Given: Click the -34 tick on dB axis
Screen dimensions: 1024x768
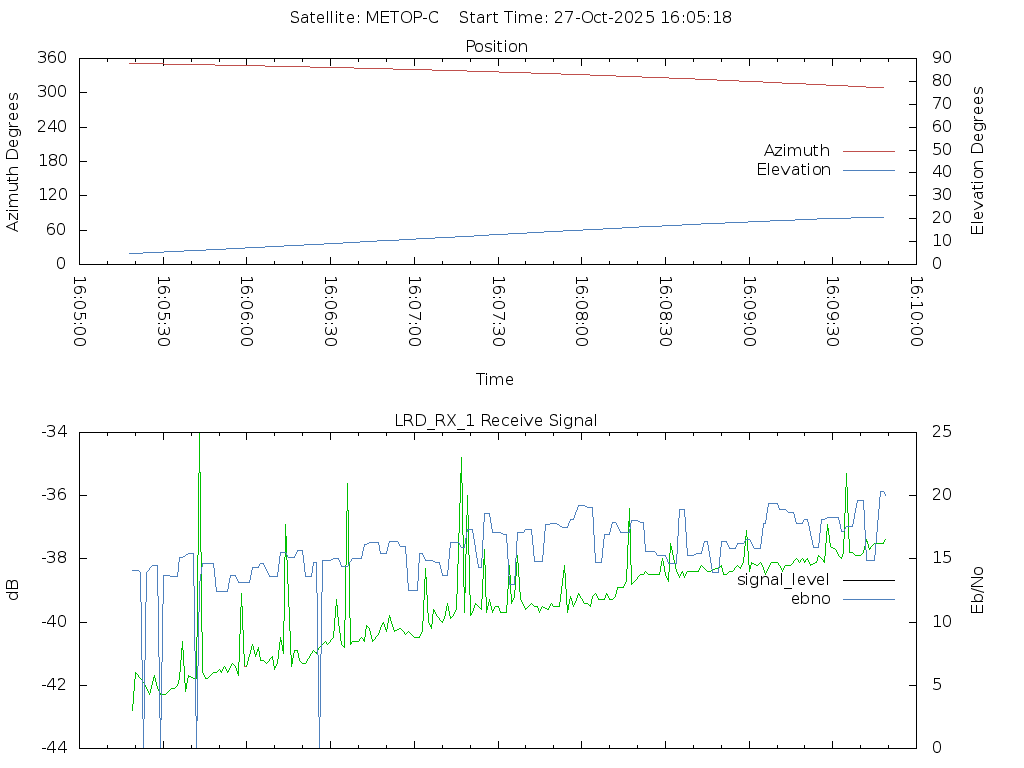Looking at the screenshot, I should coord(54,431).
